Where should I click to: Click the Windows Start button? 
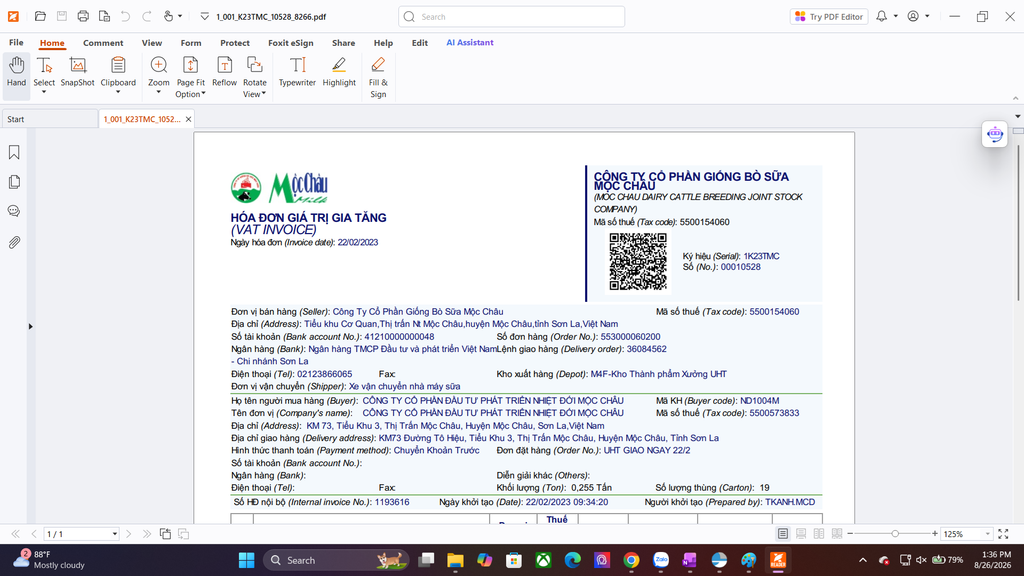246,560
